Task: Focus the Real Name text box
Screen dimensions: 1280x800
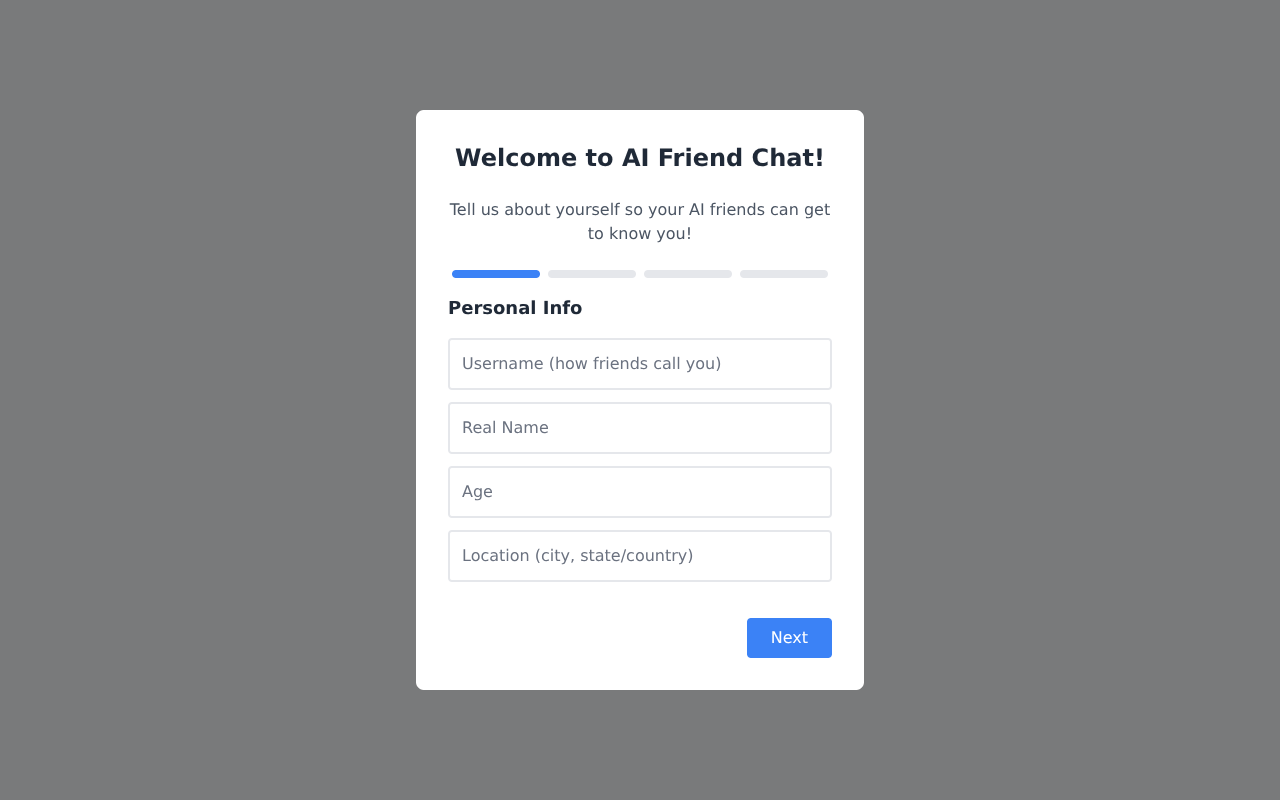Action: (x=640, y=428)
